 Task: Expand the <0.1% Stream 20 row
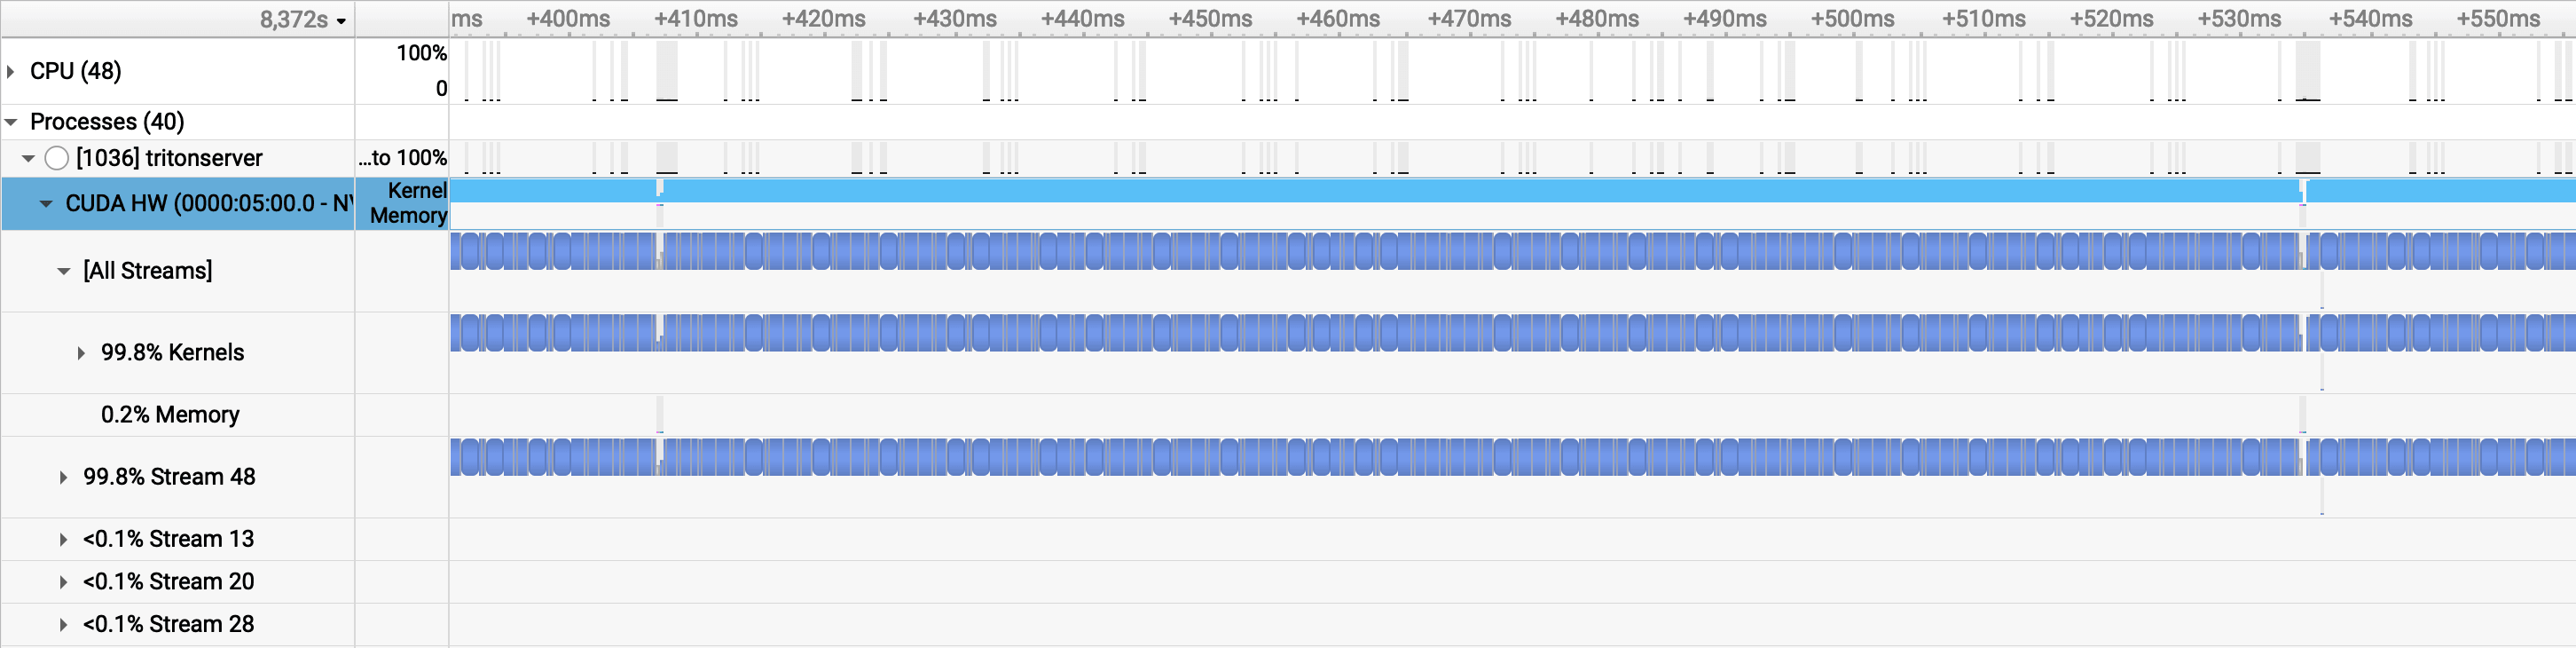coord(63,582)
